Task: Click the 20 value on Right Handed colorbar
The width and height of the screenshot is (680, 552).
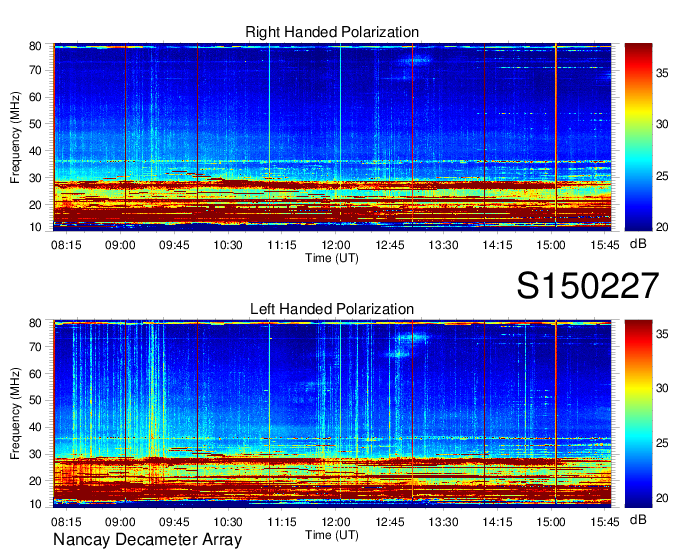Action: [x=662, y=227]
